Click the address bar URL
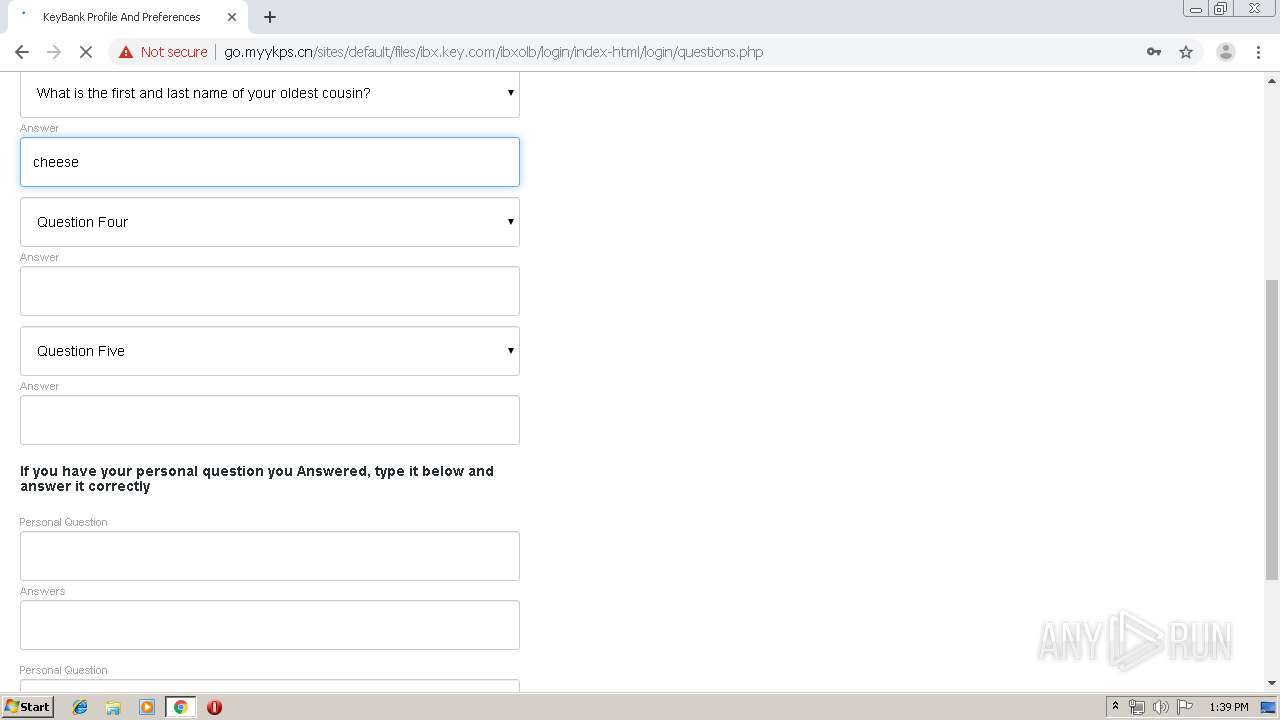The height and width of the screenshot is (720, 1280). coord(493,52)
